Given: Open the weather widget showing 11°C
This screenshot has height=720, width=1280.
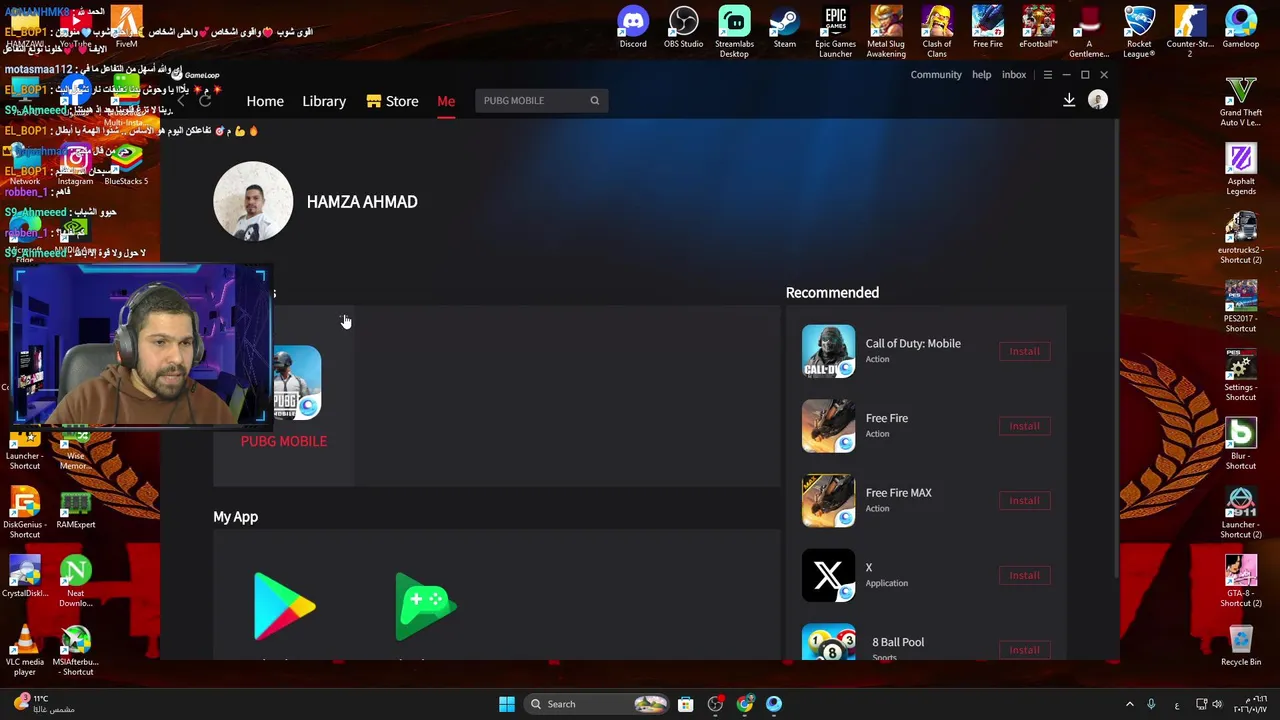Looking at the screenshot, I should point(42,704).
